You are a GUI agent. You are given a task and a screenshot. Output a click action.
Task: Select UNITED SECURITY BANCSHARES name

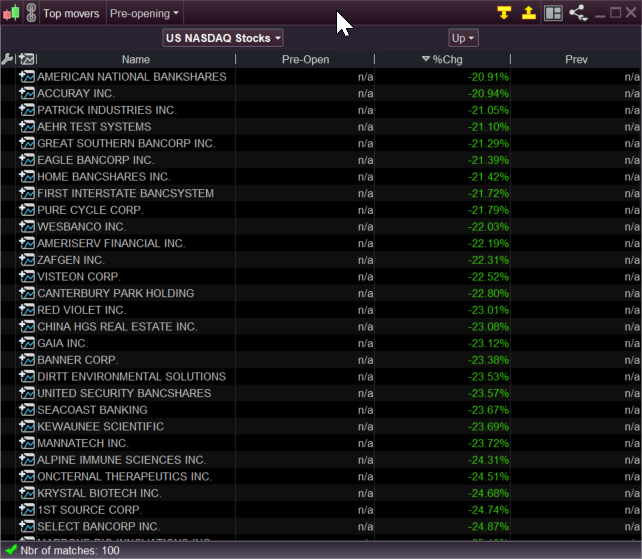(x=124, y=393)
